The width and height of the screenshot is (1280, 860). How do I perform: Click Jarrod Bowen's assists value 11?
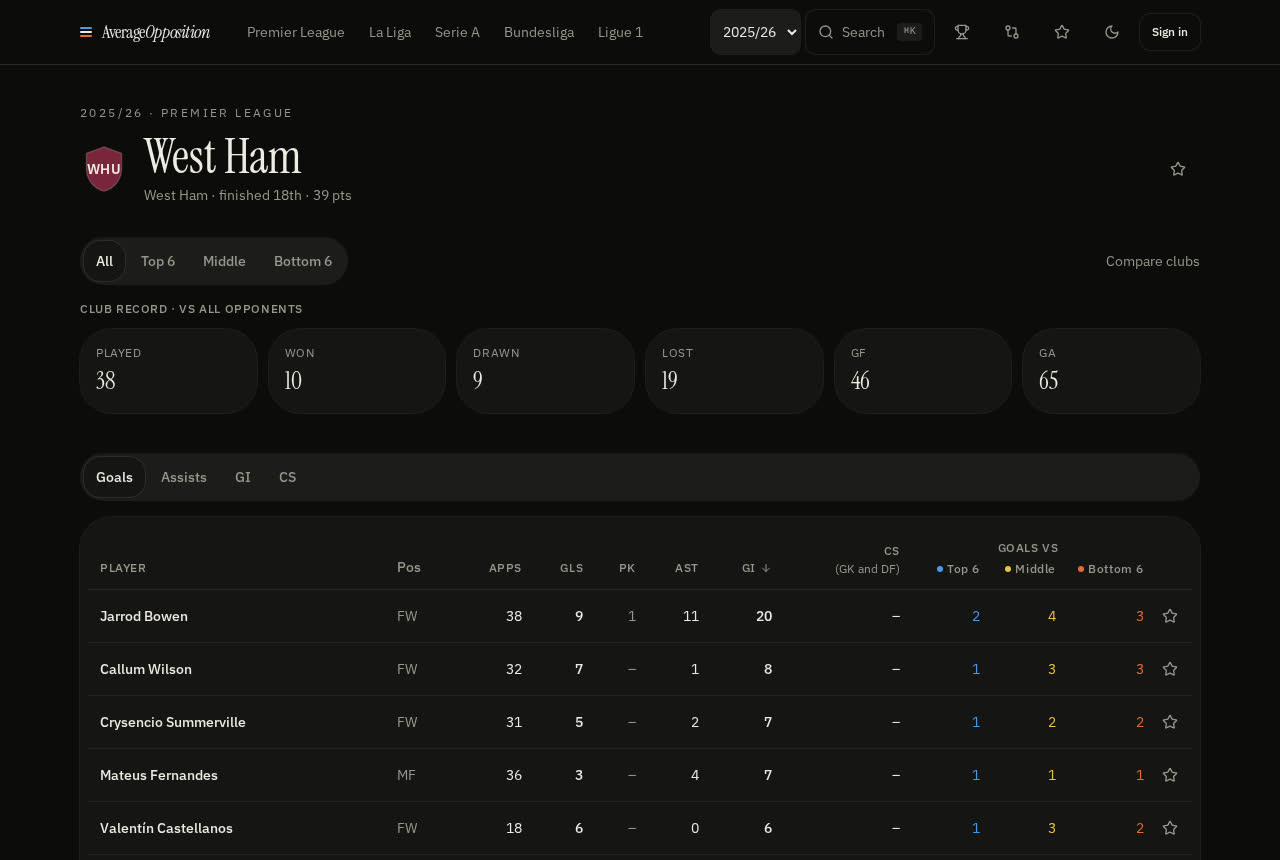click(x=691, y=616)
